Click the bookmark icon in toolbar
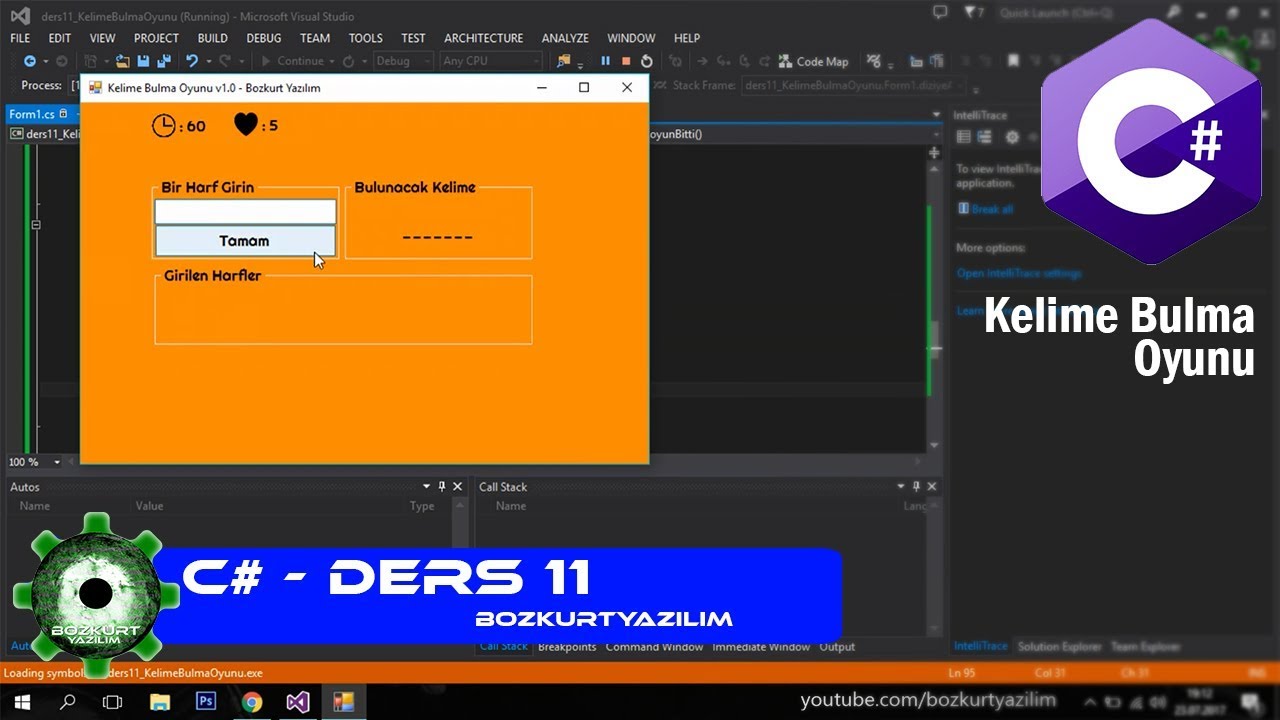 click(x=1013, y=61)
